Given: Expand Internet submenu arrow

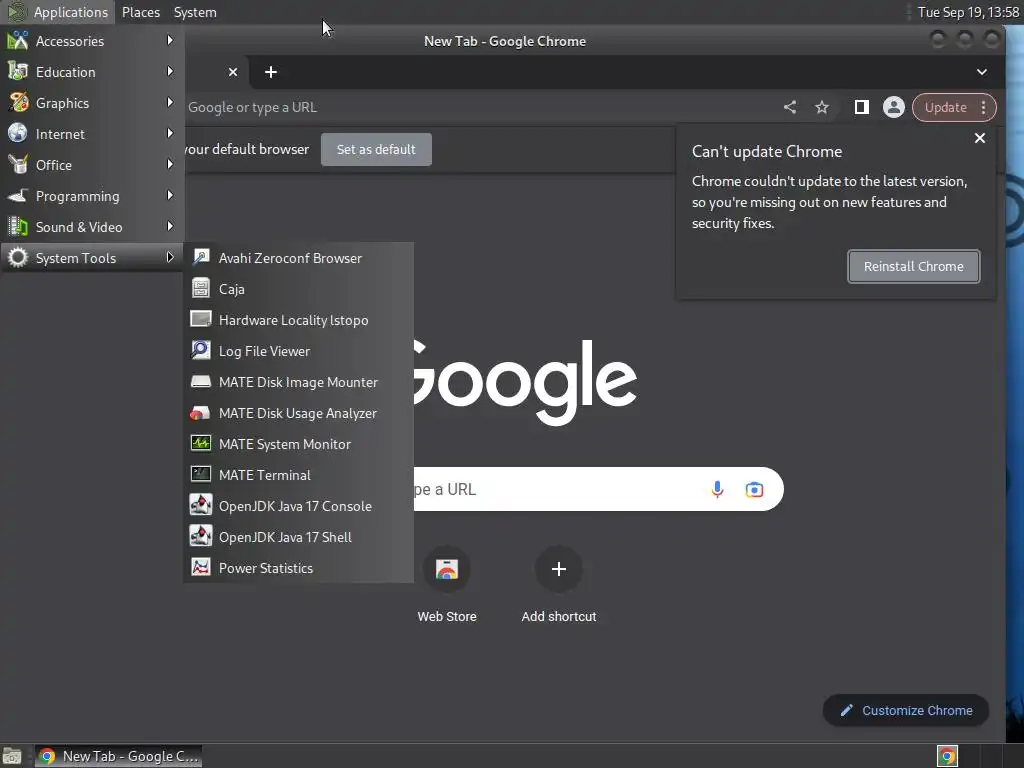Looking at the screenshot, I should click(x=170, y=133).
